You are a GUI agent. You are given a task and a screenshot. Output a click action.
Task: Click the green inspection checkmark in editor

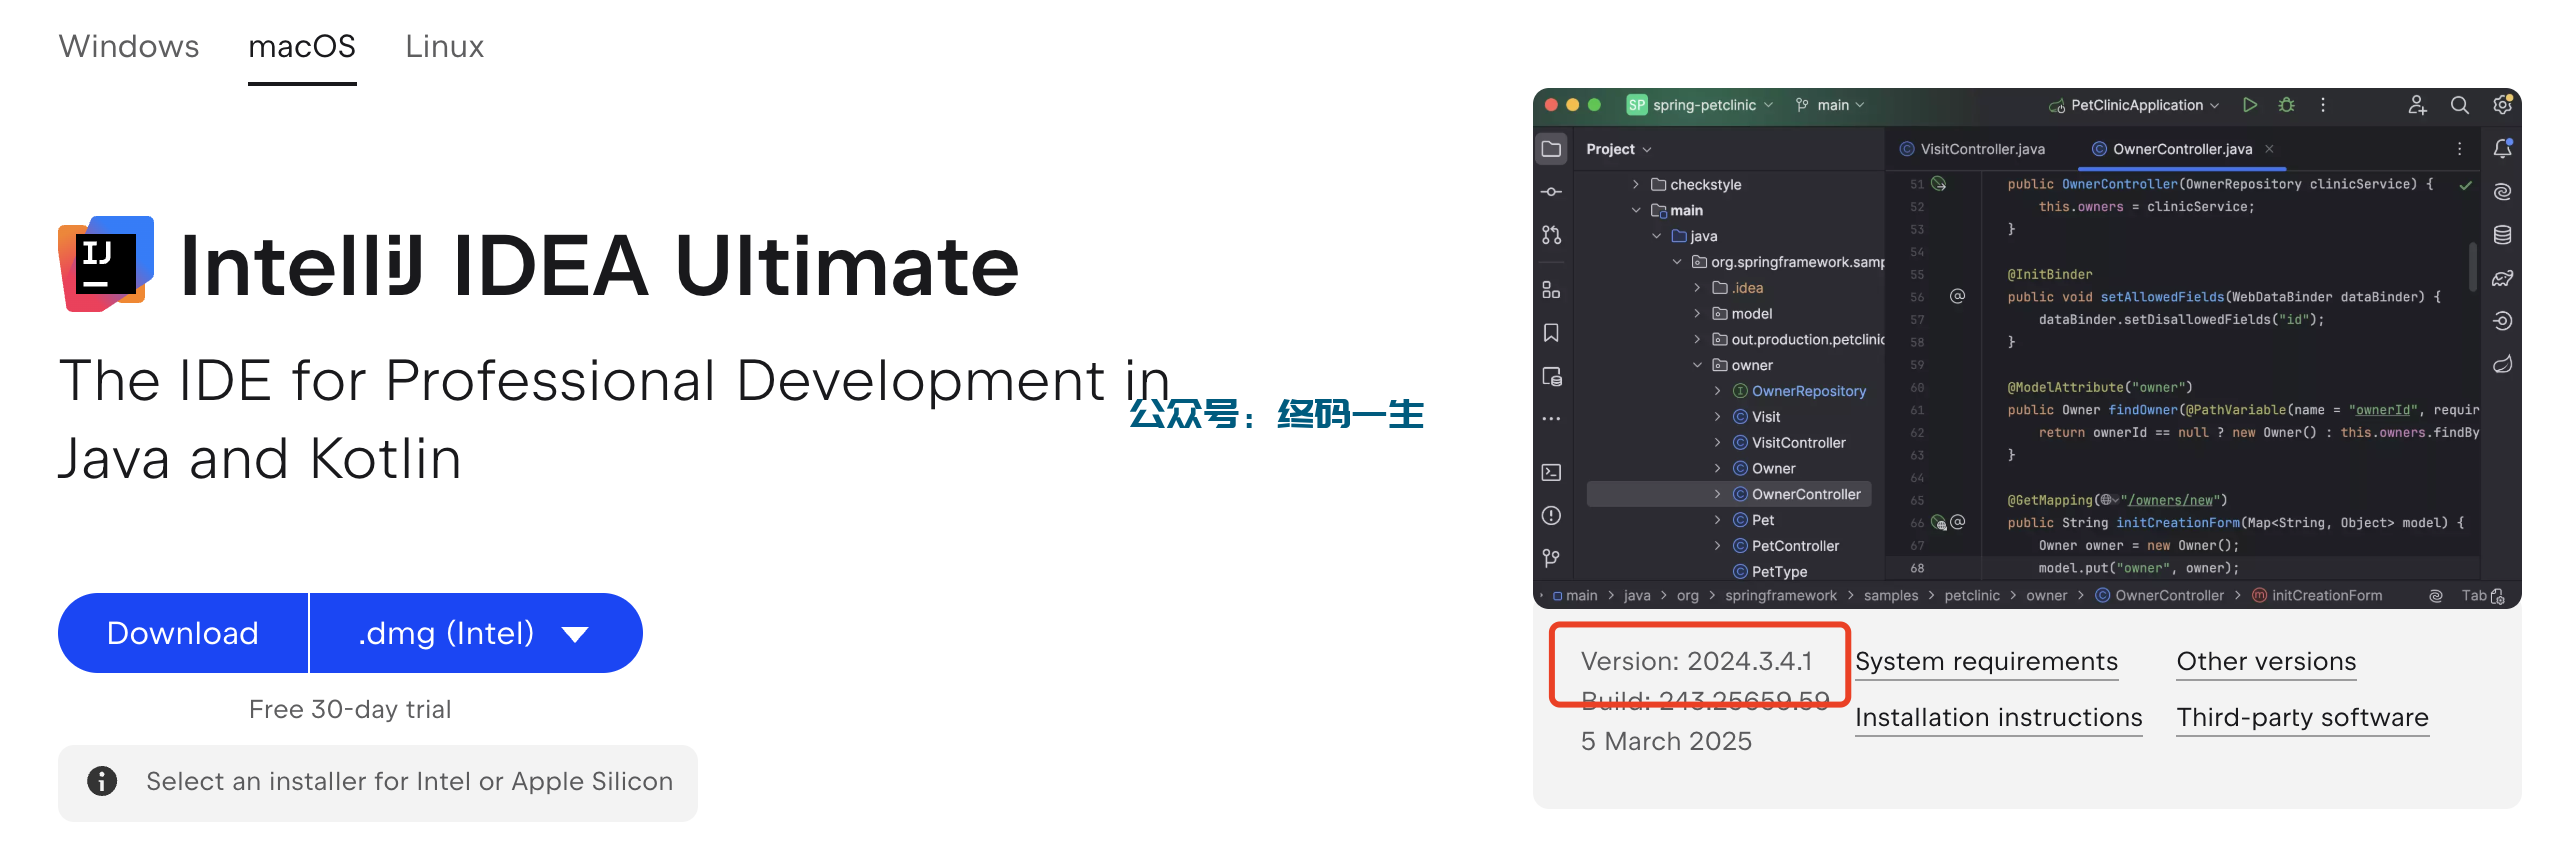point(2466,186)
